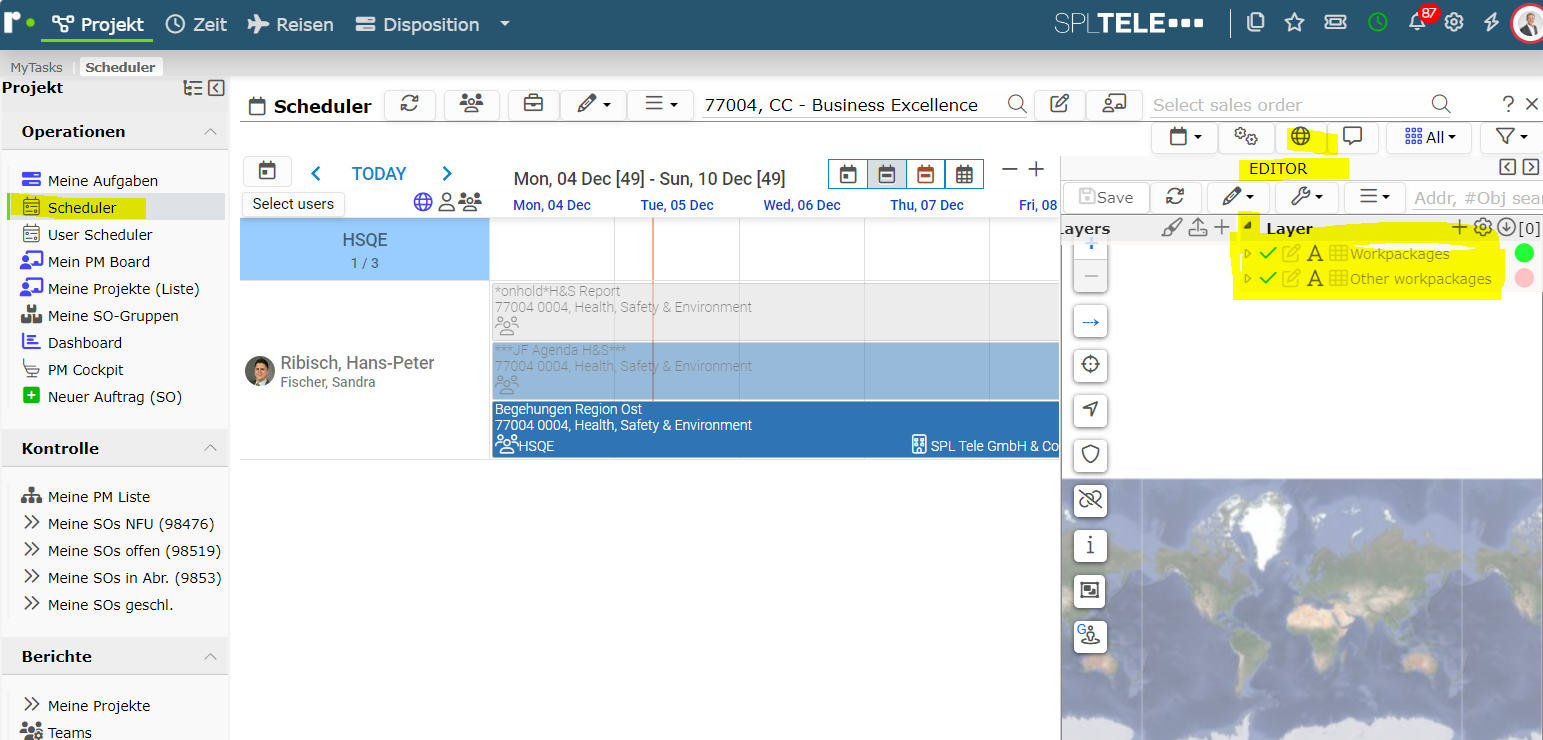This screenshot has height=740, width=1543.
Task: Toggle green checkmark of Other workpackages layer
Action: [x=1268, y=279]
